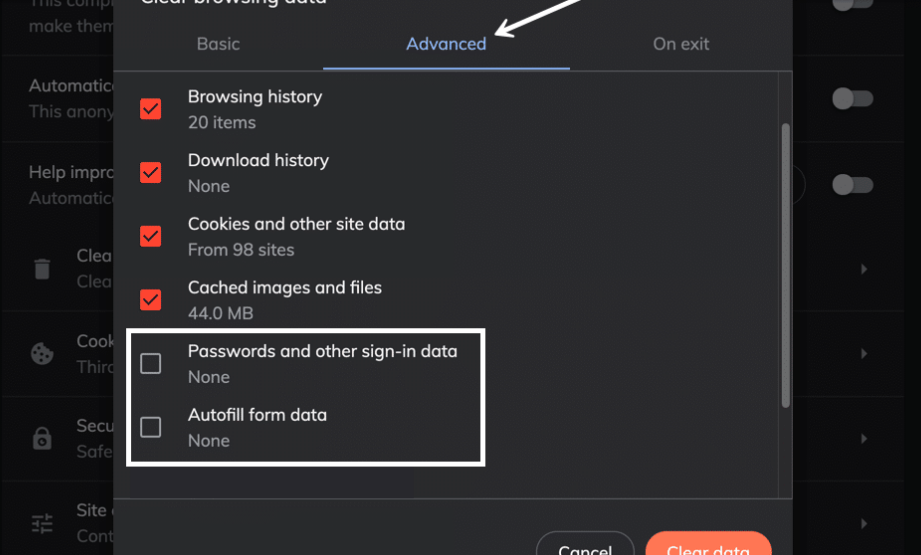Check the Autofill form data checkbox

[150, 427]
